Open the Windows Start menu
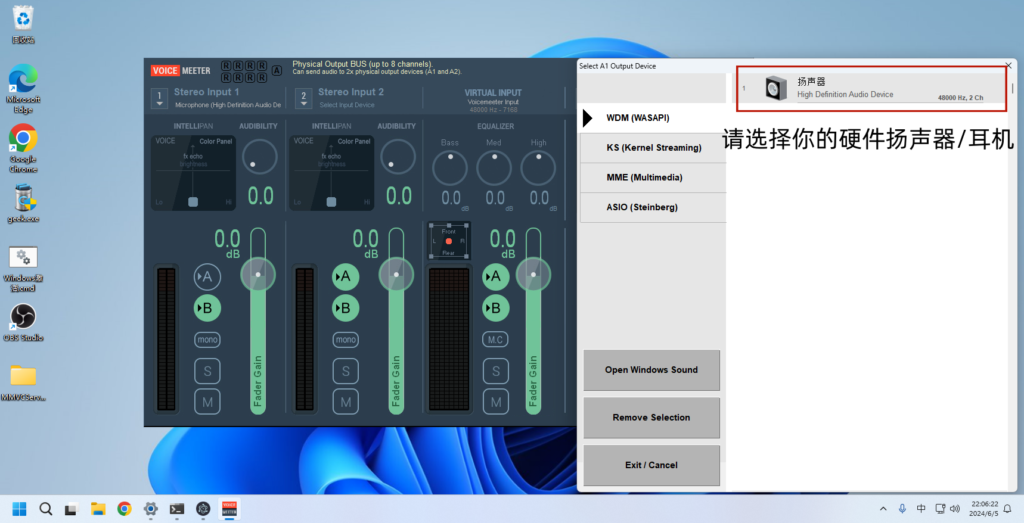This screenshot has width=1024, height=523. coord(20,509)
